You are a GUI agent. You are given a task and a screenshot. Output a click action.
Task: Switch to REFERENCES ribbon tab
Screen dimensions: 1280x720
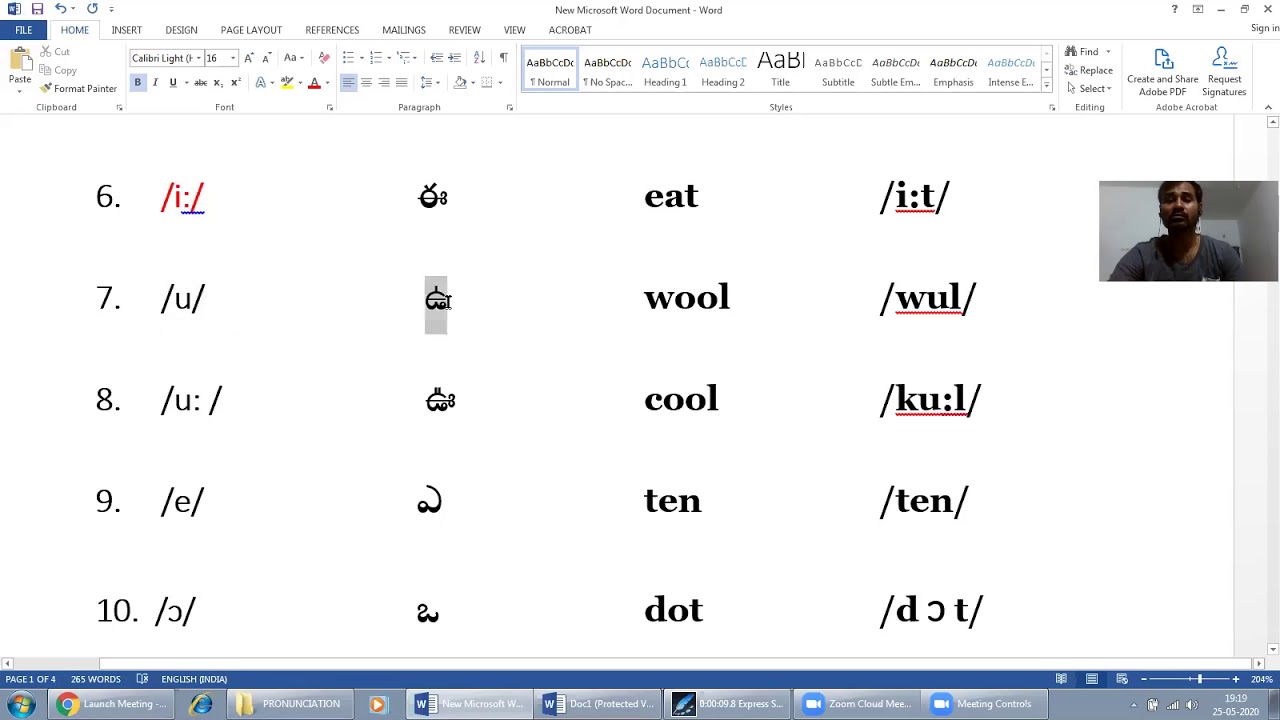click(x=332, y=30)
